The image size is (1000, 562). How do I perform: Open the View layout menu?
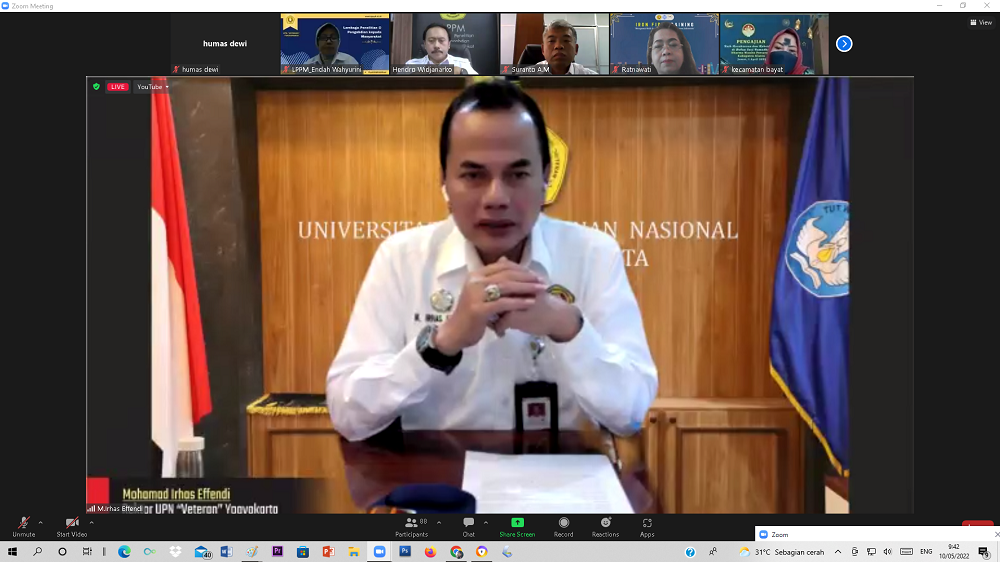pyautogui.click(x=980, y=22)
